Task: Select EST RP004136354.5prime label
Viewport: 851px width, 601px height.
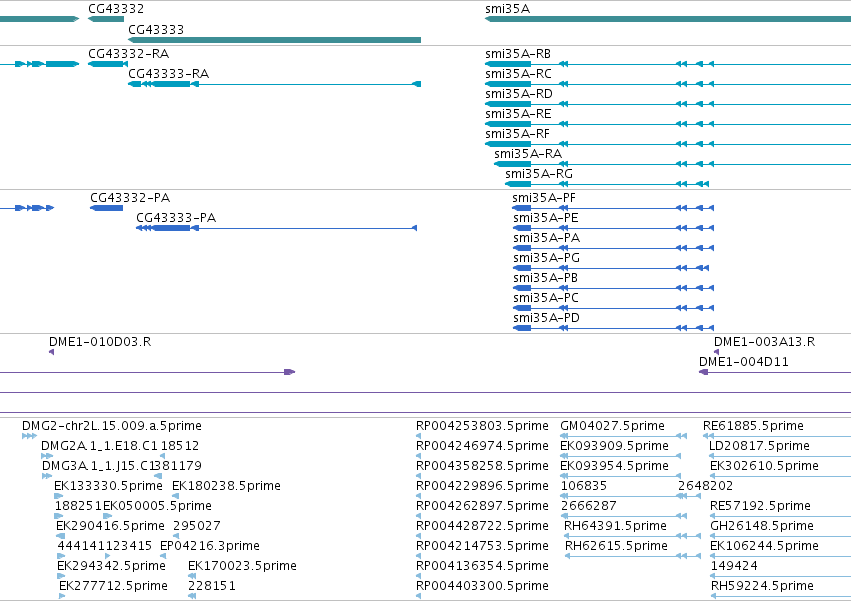Action: tap(482, 566)
